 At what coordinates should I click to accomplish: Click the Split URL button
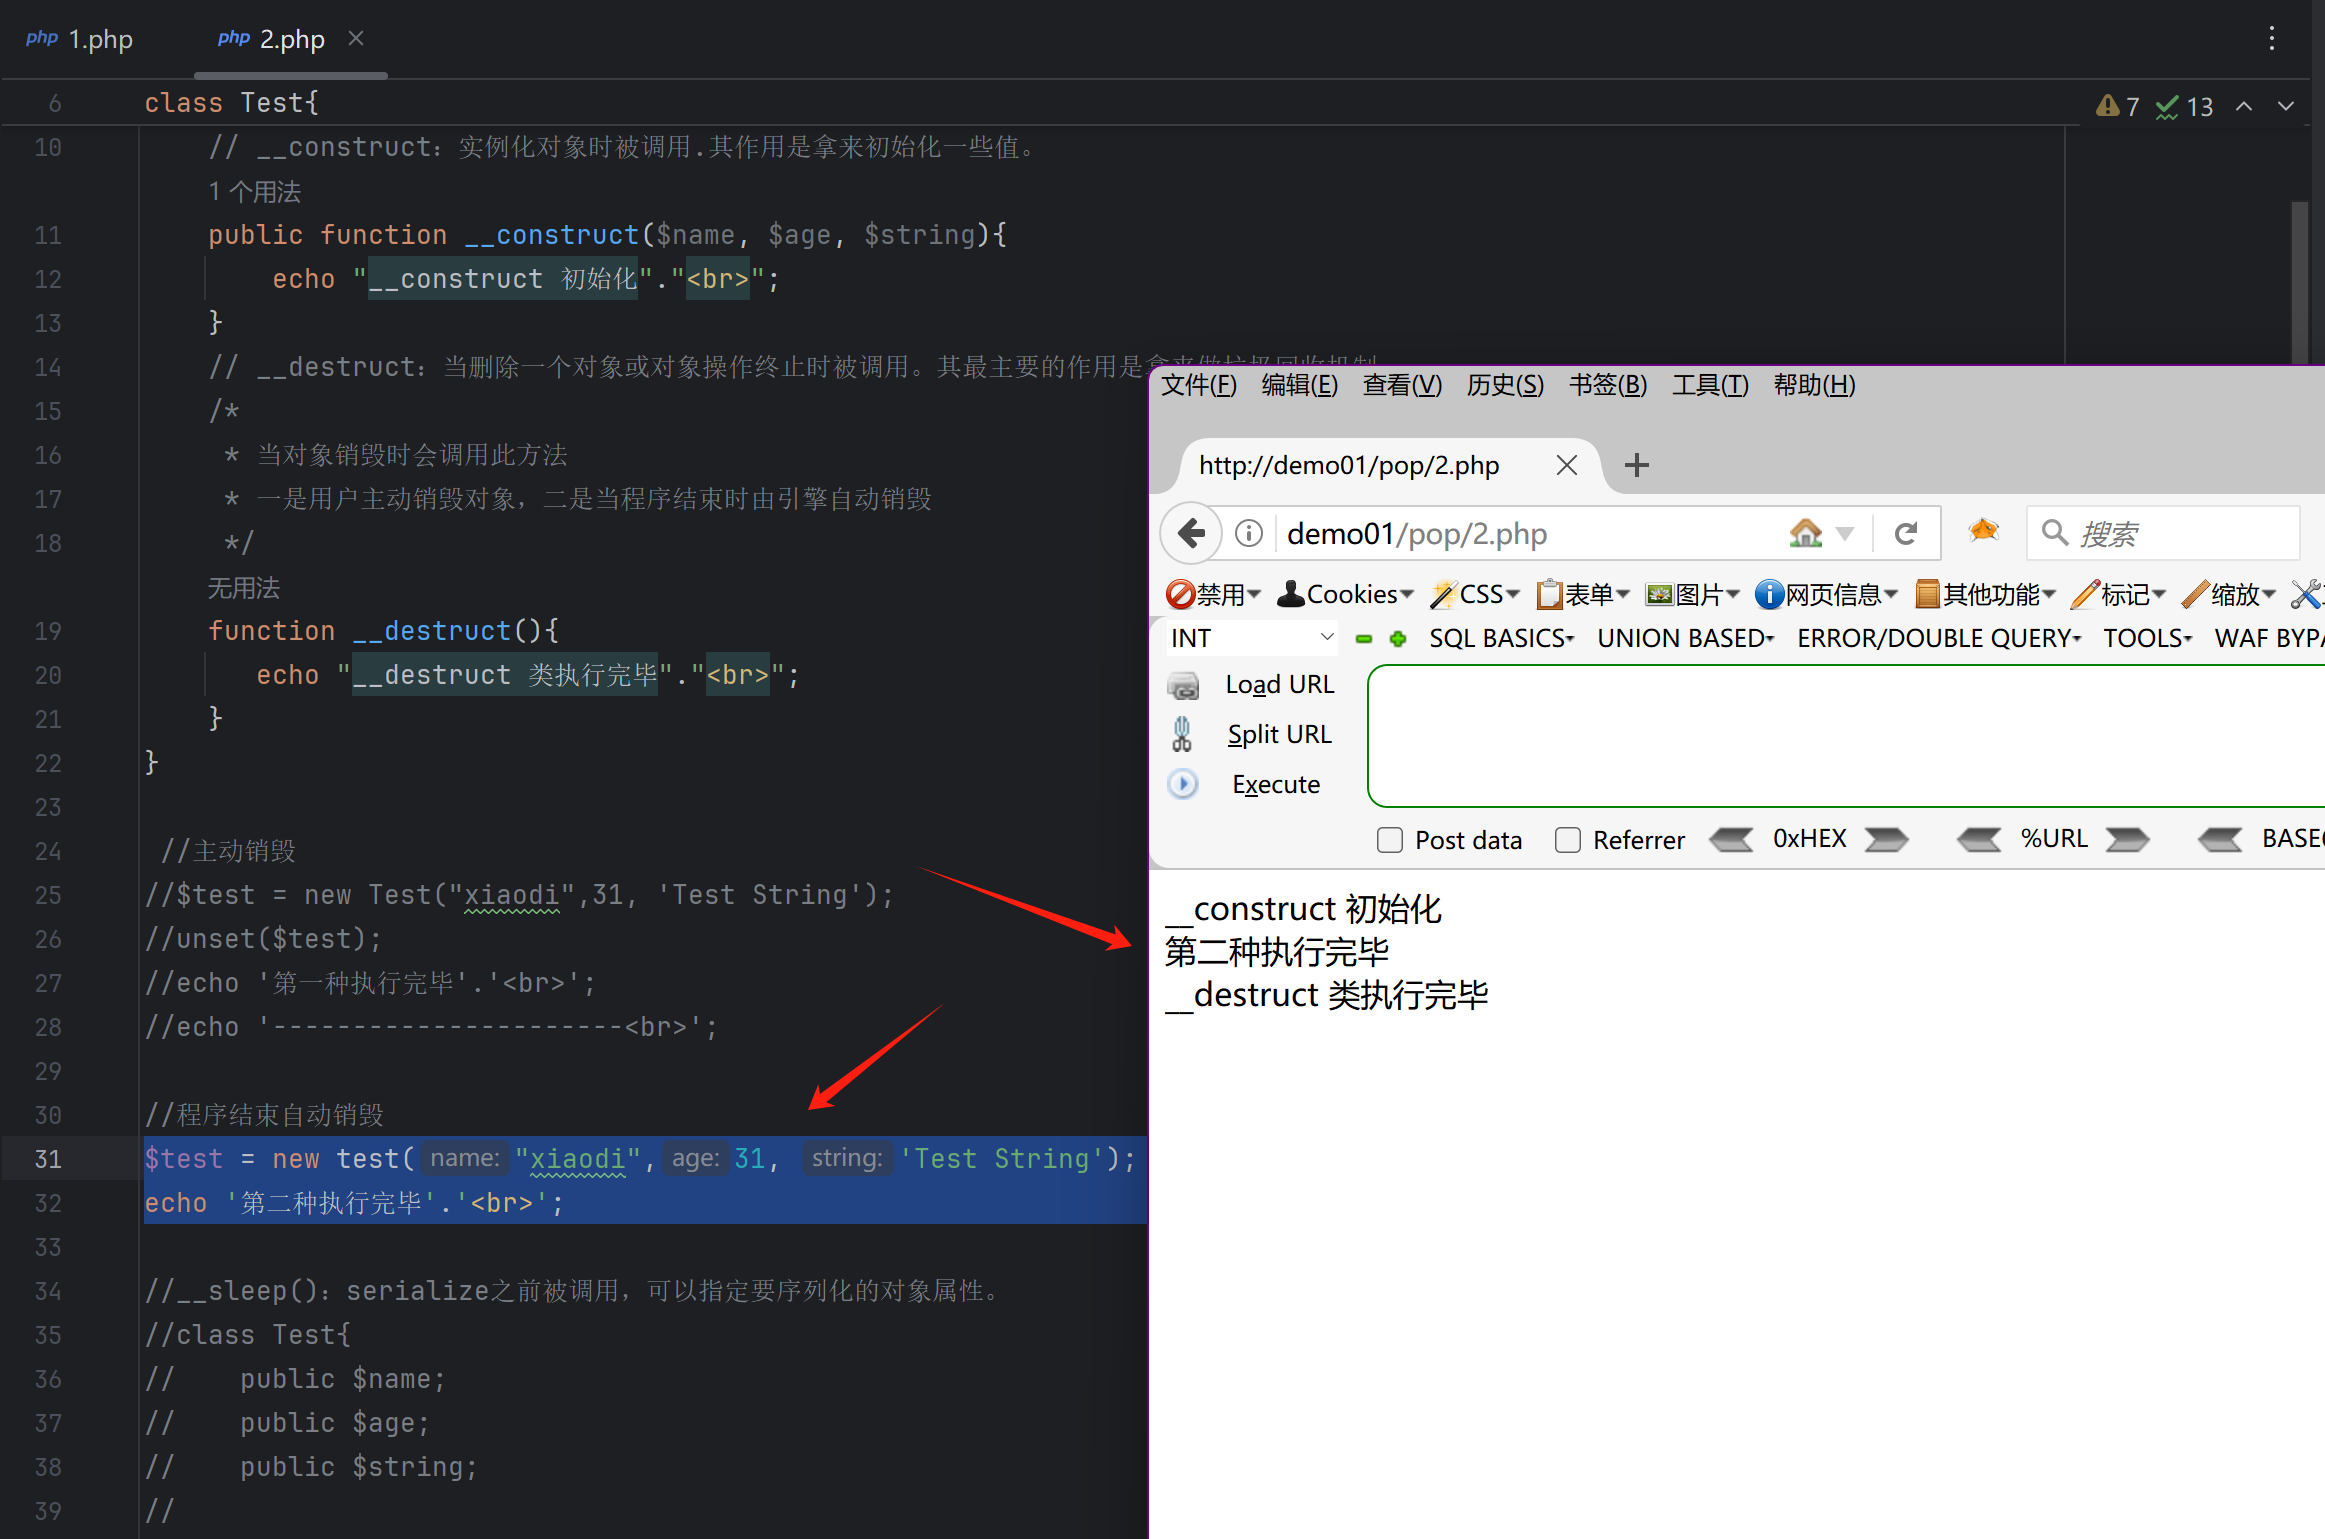click(x=1279, y=734)
